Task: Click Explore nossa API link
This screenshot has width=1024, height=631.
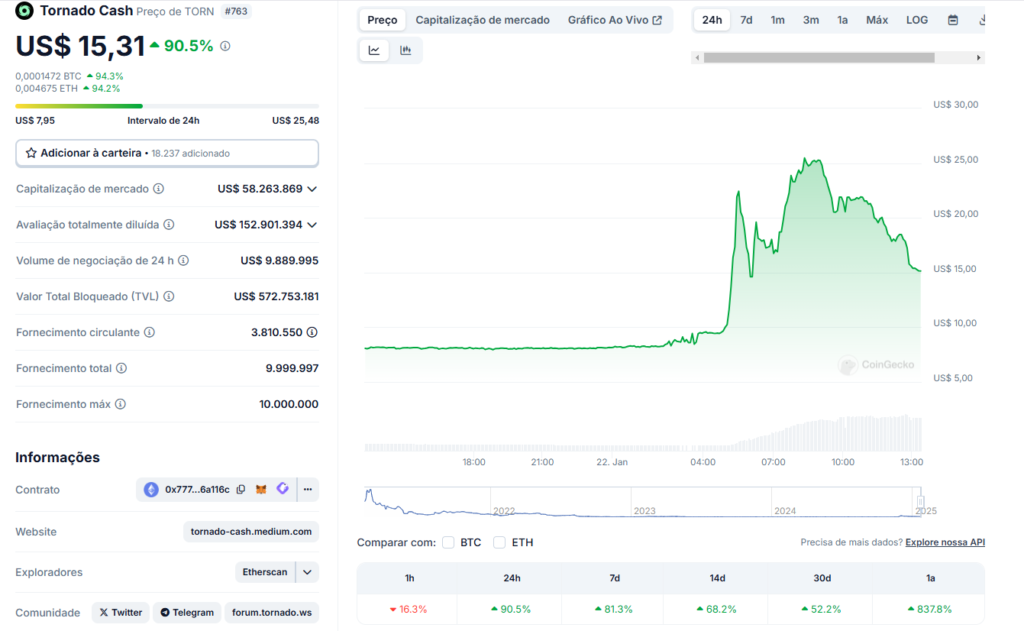Action: click(x=945, y=542)
